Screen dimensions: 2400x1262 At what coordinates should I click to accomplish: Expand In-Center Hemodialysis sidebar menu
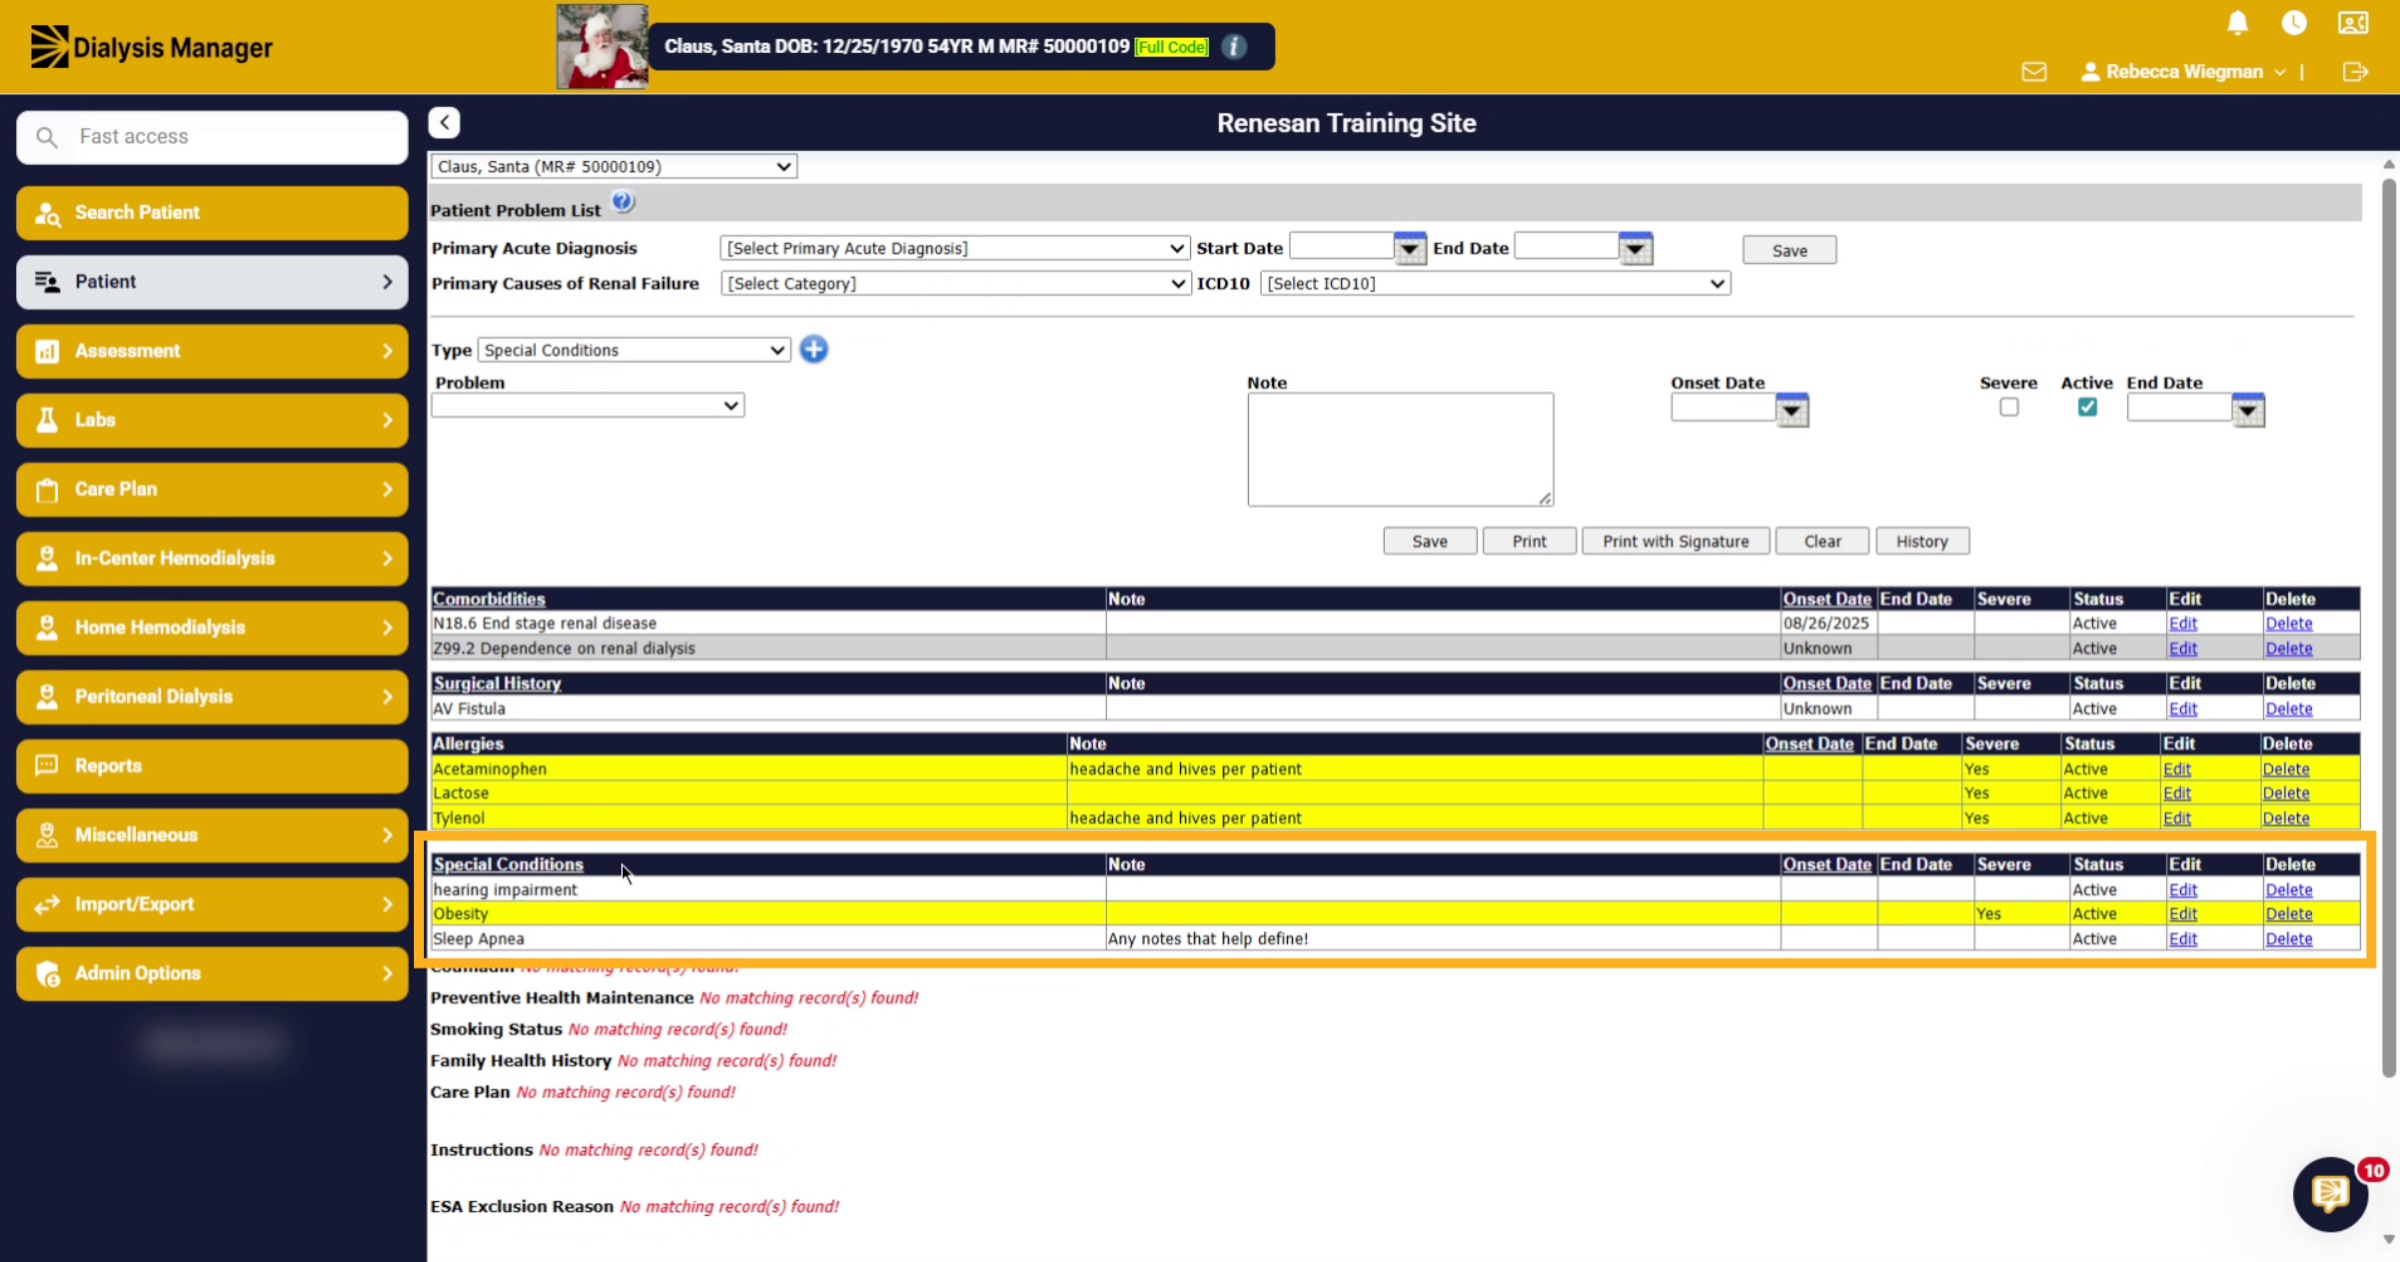point(212,558)
